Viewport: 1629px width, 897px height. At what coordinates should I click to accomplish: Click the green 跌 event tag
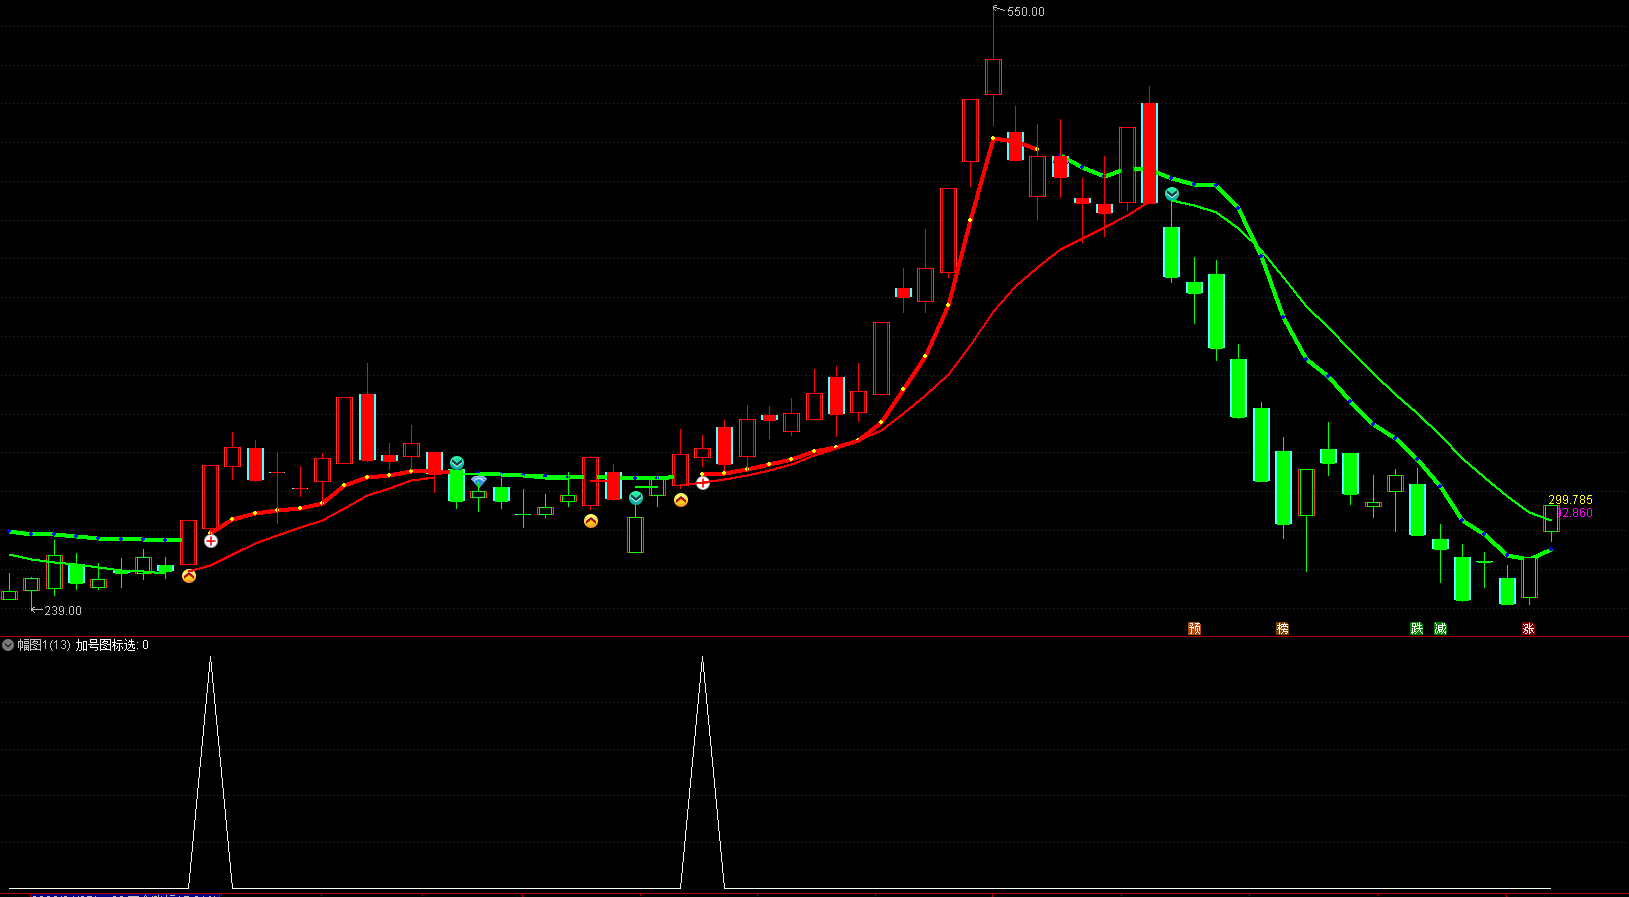pyautogui.click(x=1416, y=628)
